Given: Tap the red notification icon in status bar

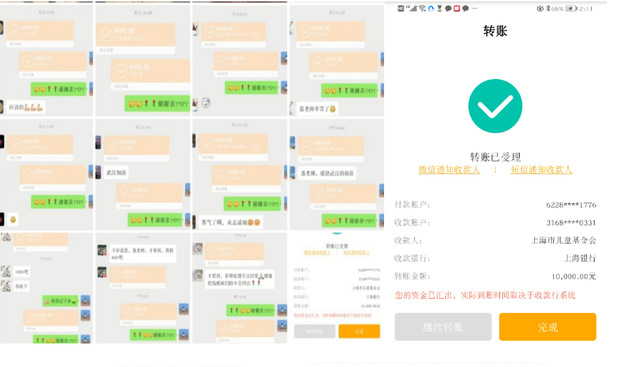Looking at the screenshot, I should point(457,9).
